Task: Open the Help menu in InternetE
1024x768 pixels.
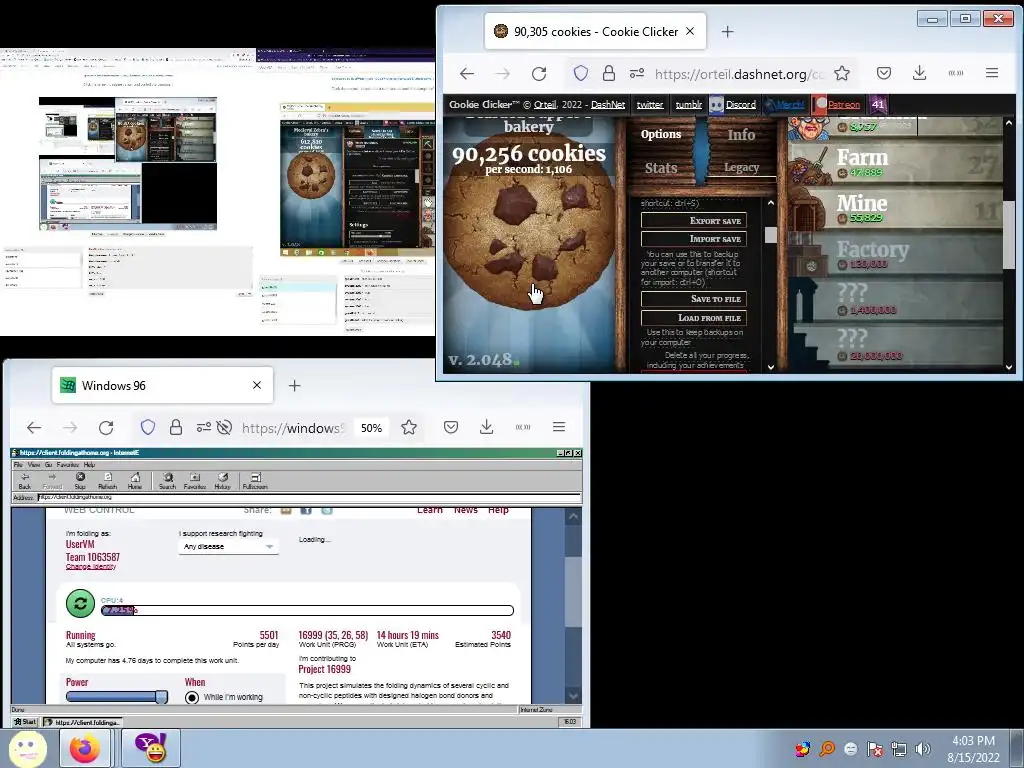Action: pyautogui.click(x=89, y=465)
